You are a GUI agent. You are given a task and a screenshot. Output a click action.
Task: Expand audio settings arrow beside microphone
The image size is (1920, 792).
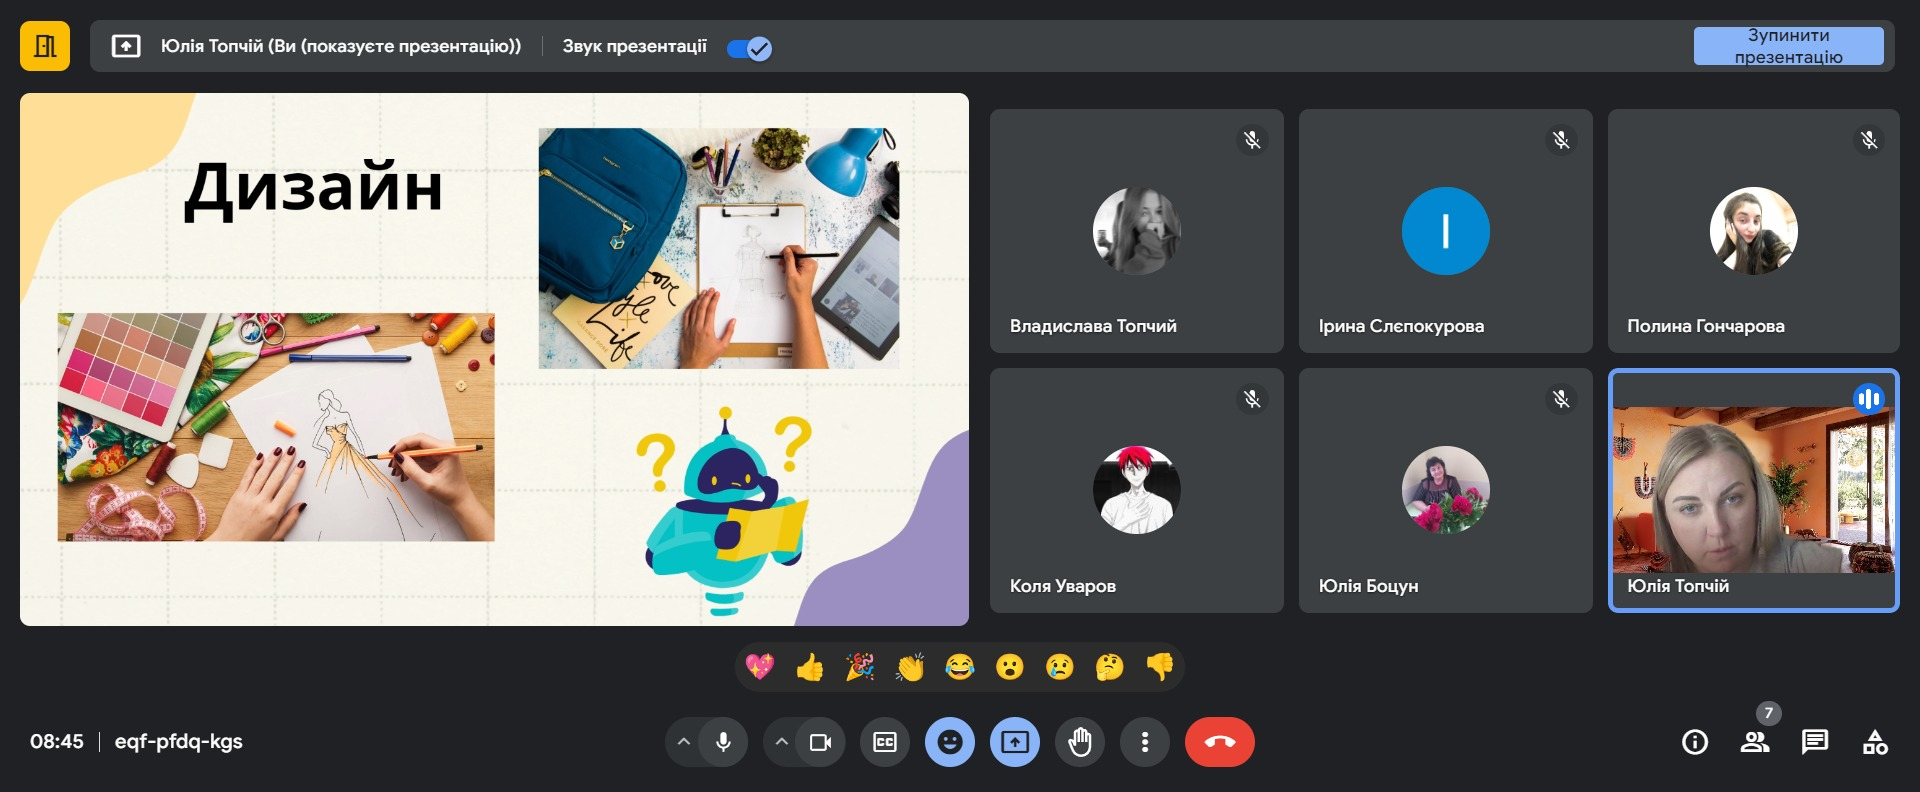point(684,742)
